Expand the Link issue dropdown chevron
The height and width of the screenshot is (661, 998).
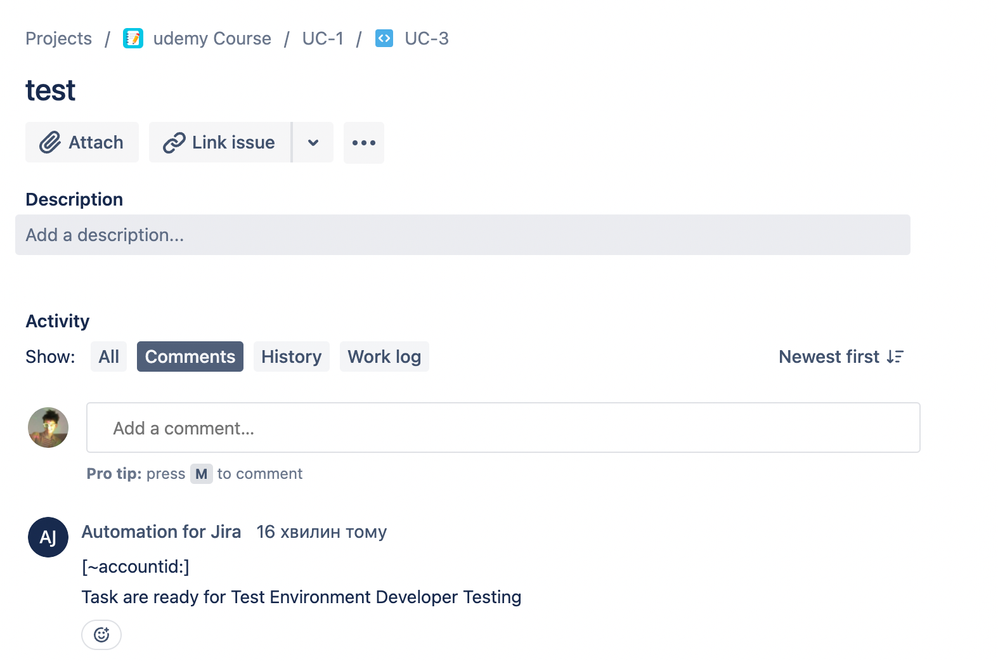coord(313,143)
